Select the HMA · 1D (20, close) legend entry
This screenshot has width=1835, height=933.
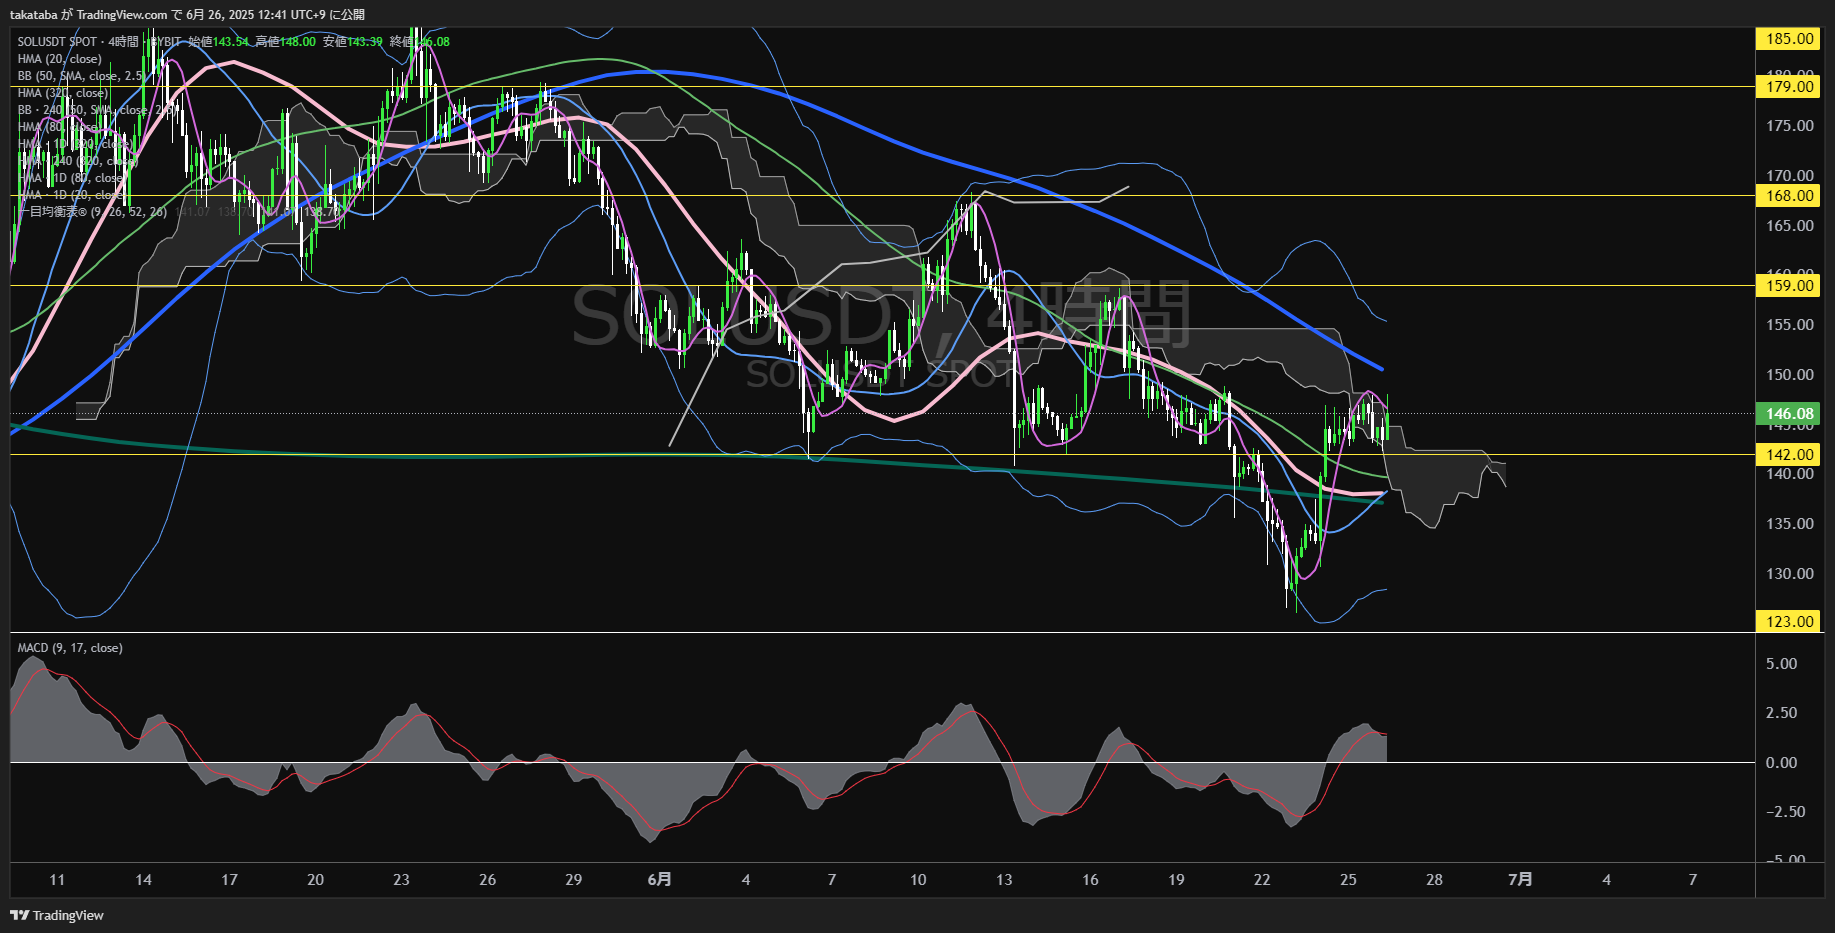tap(71, 195)
